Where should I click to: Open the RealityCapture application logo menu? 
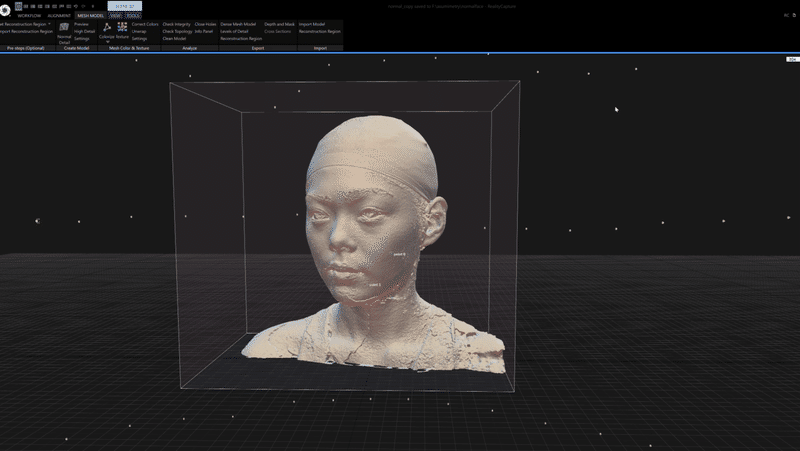[x=5, y=10]
